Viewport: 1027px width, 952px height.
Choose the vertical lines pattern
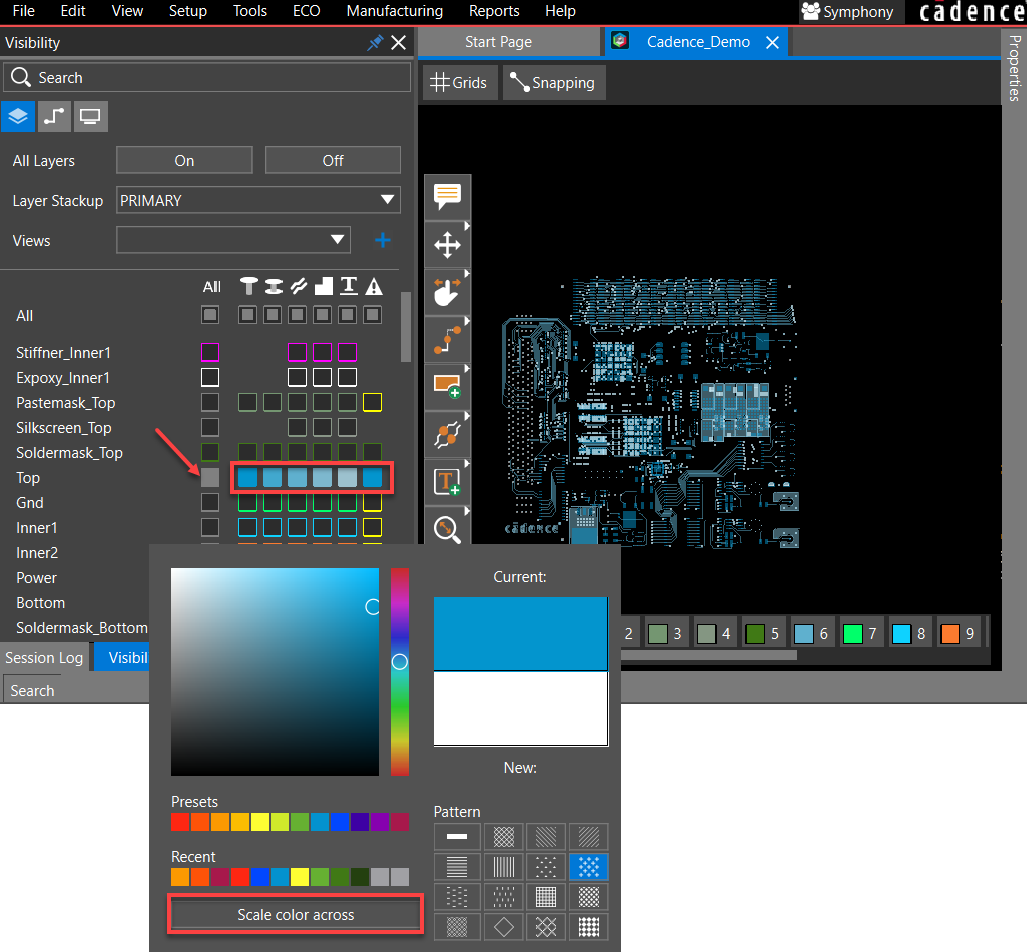(504, 867)
